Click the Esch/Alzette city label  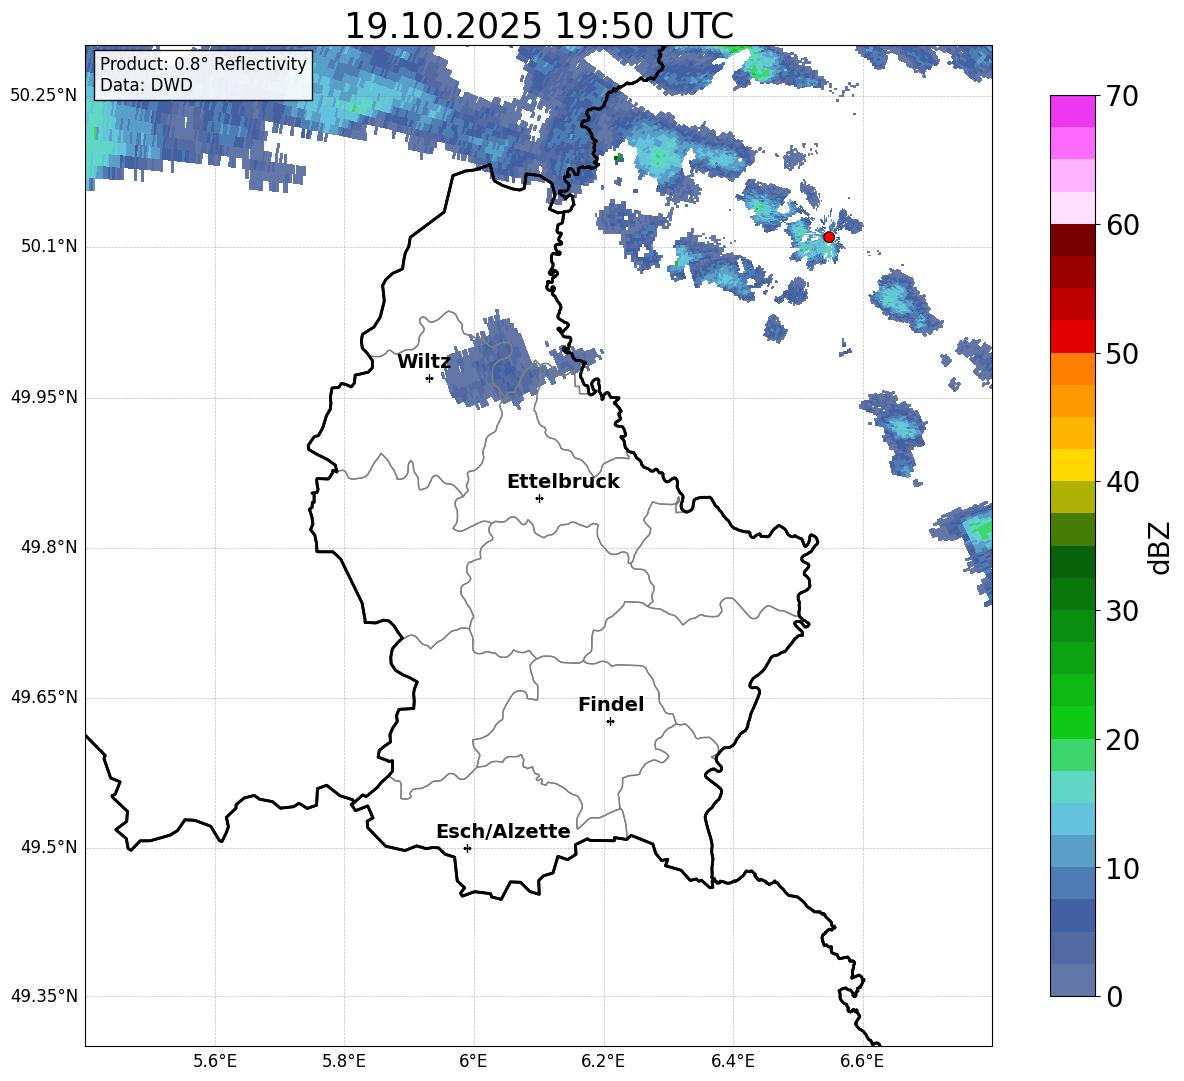[x=503, y=831]
